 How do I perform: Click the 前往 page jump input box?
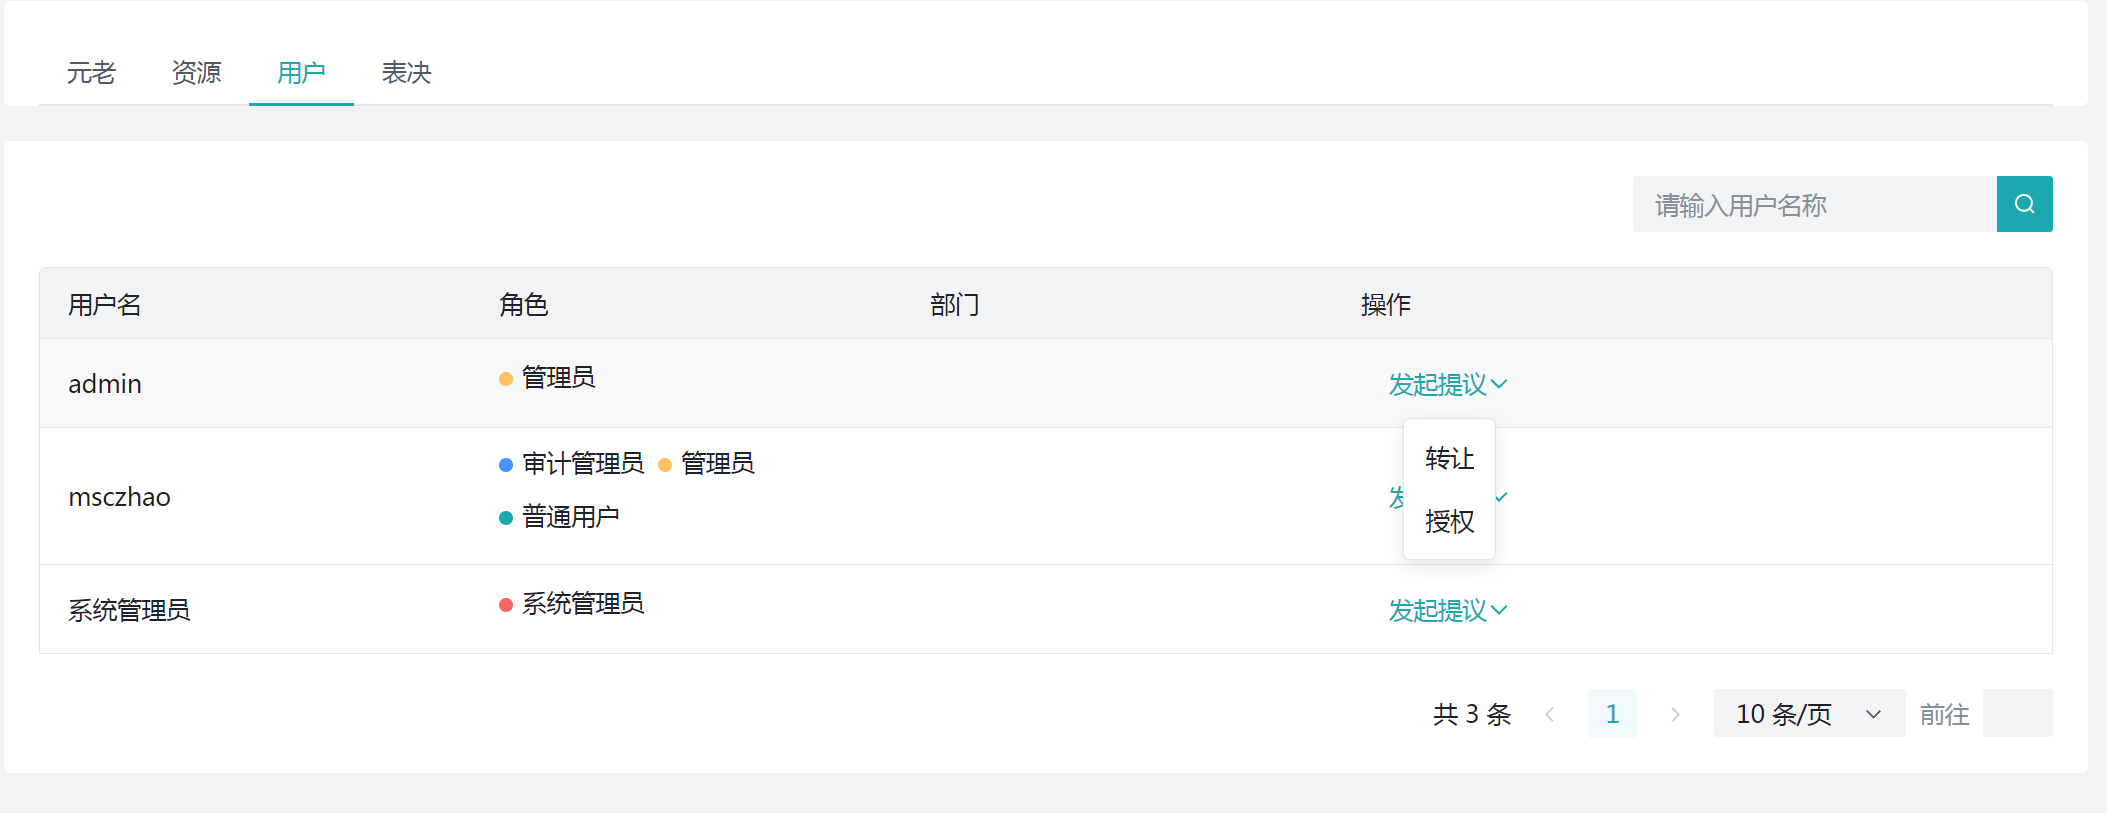[2017, 714]
